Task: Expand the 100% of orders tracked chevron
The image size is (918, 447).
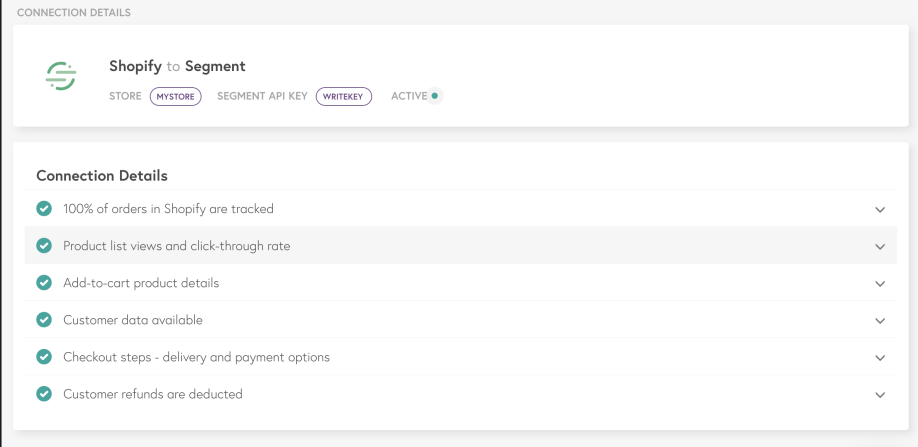Action: 880,209
